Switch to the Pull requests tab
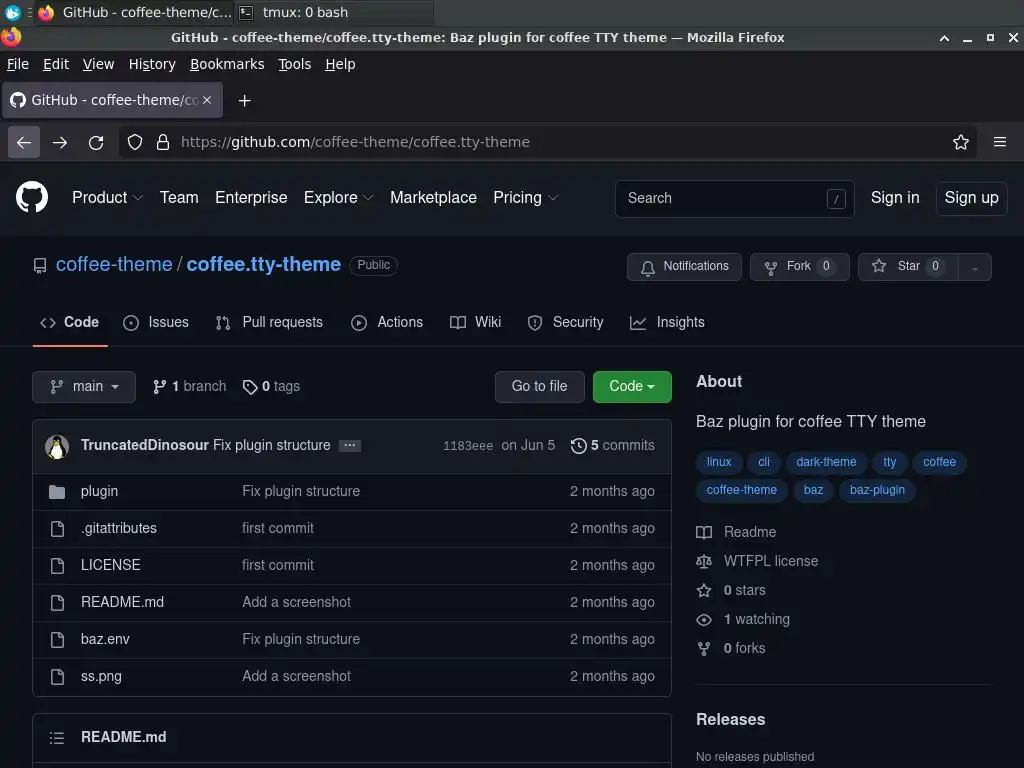Viewport: 1024px width, 768px height. pos(269,323)
